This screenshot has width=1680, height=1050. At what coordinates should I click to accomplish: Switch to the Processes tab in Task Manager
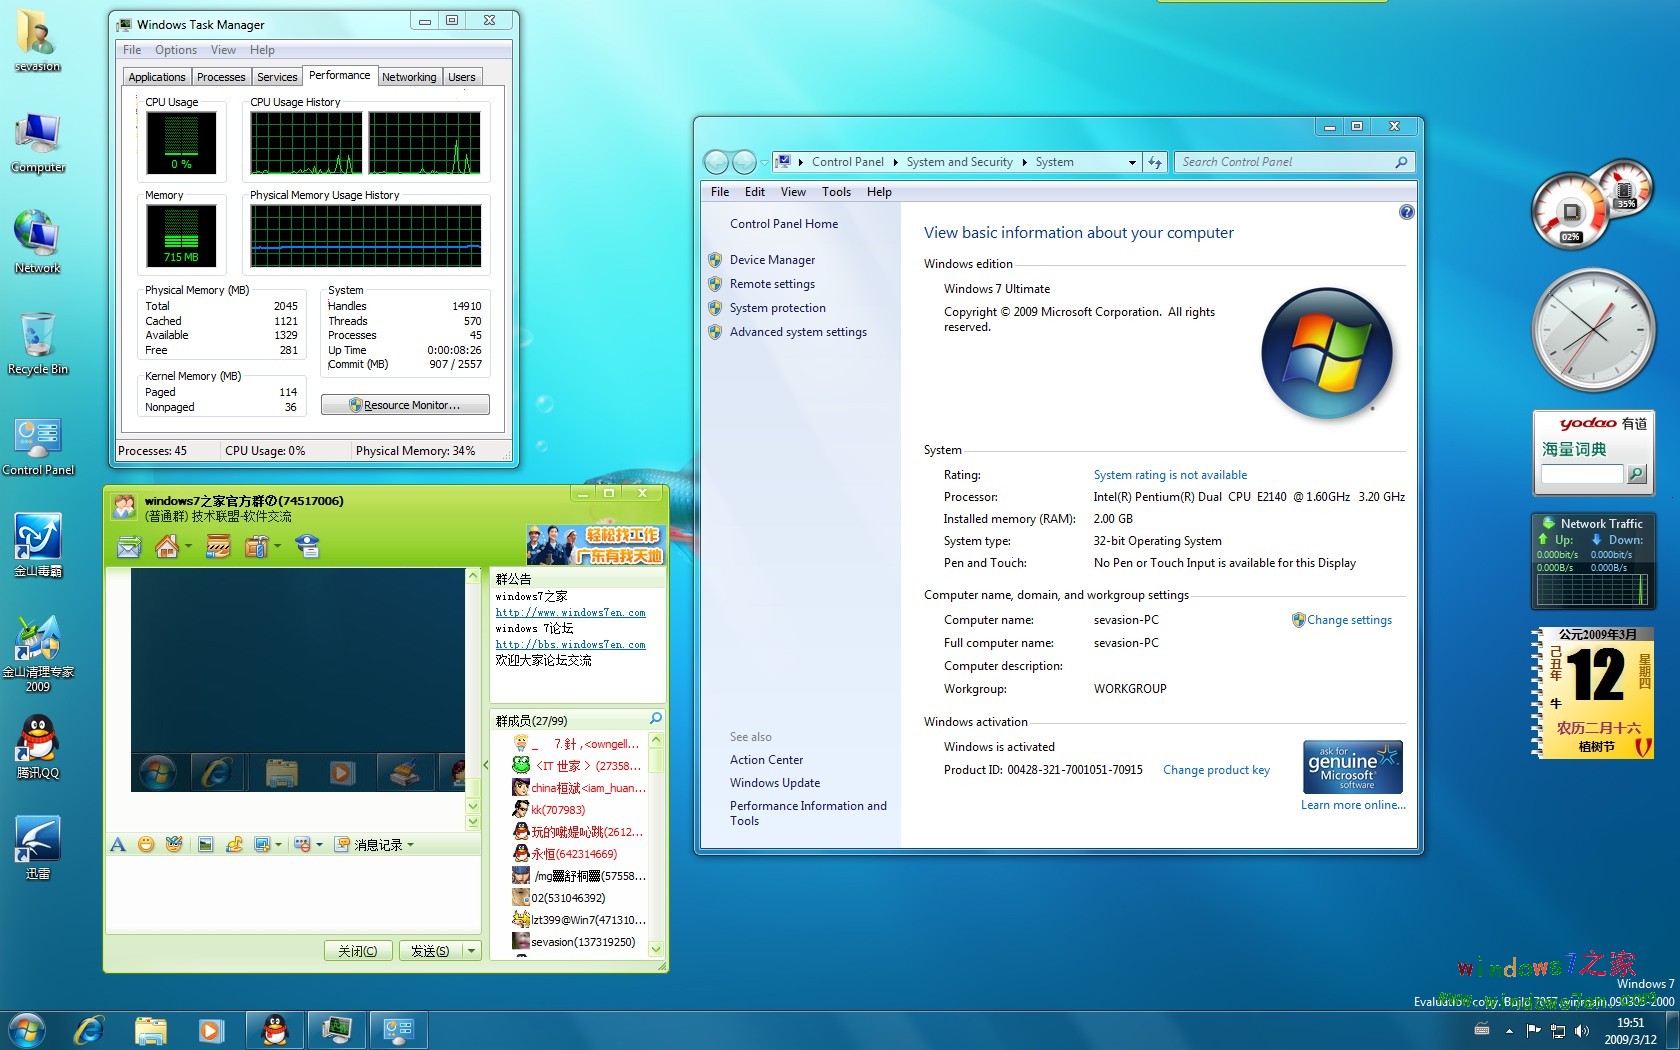click(x=221, y=77)
